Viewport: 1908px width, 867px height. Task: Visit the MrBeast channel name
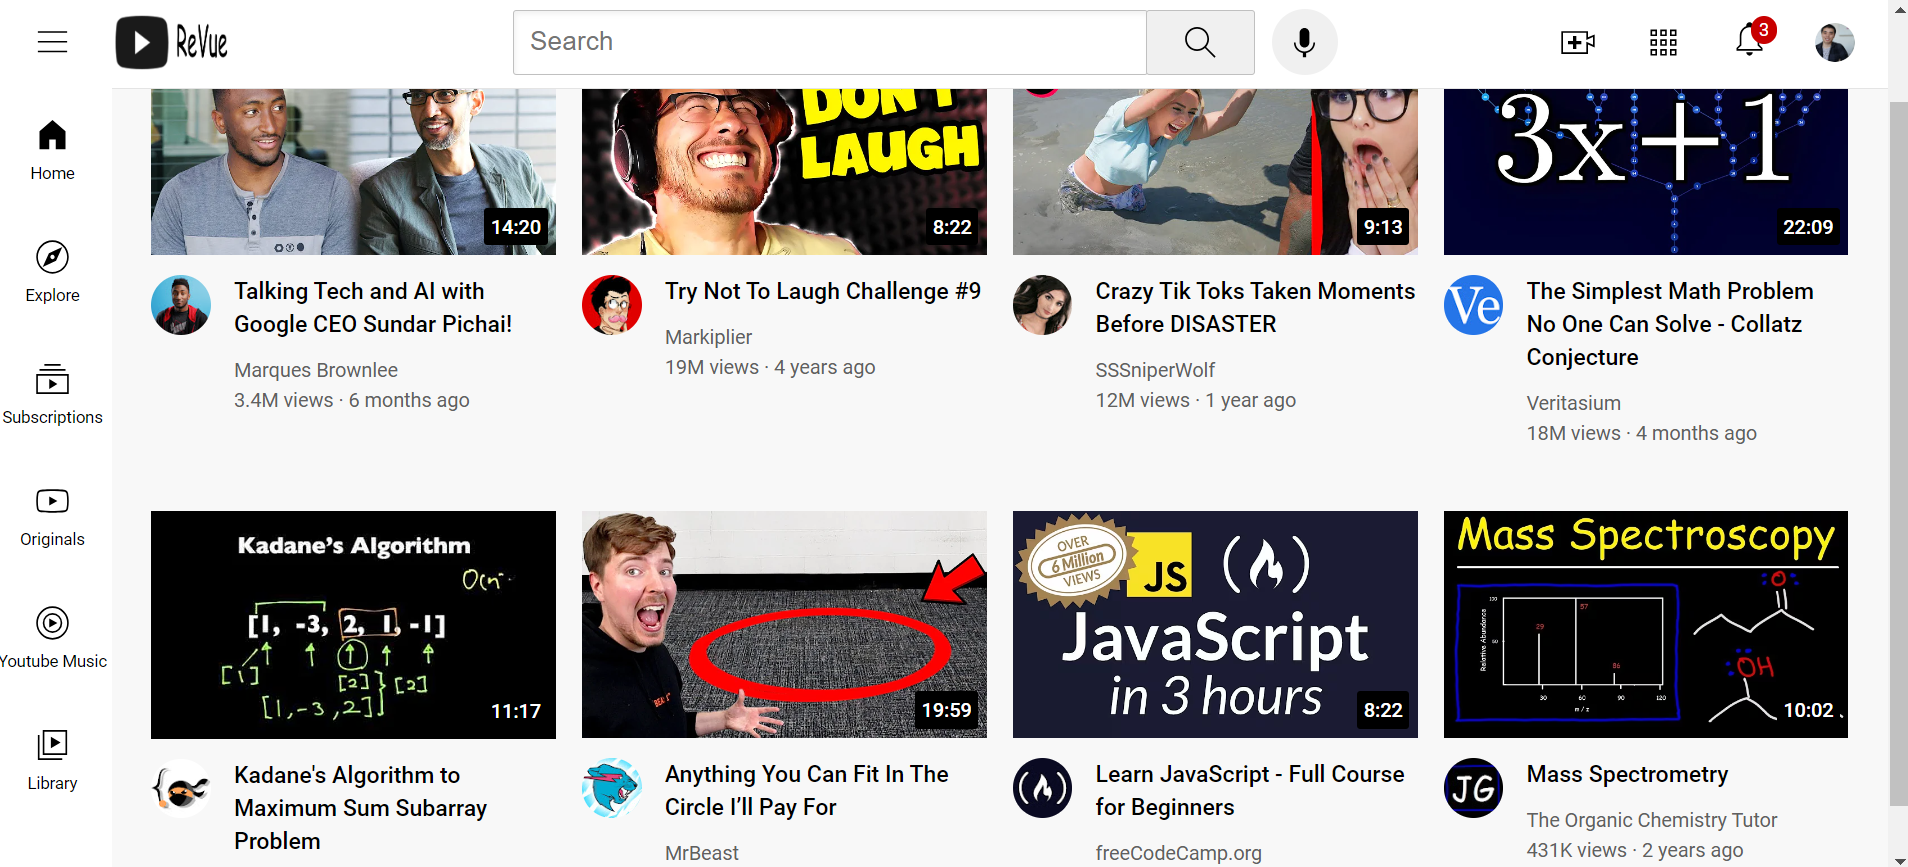[701, 853]
